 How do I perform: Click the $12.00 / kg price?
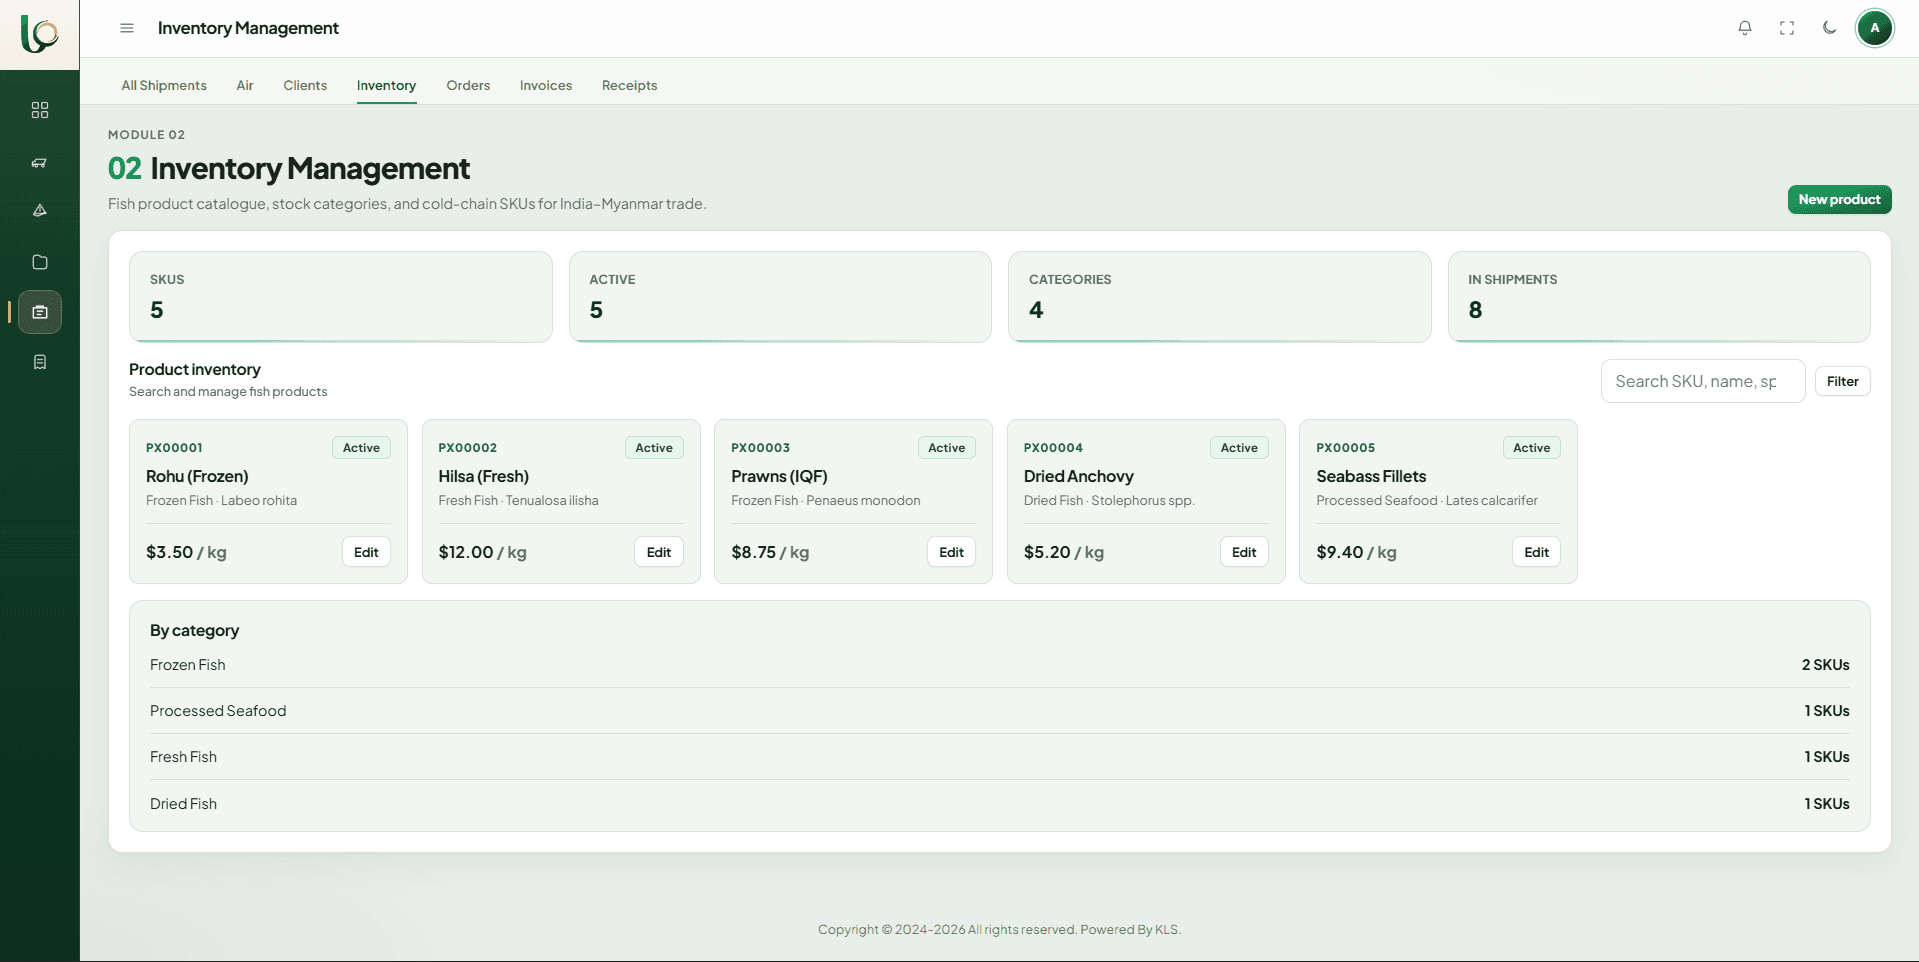pos(482,552)
